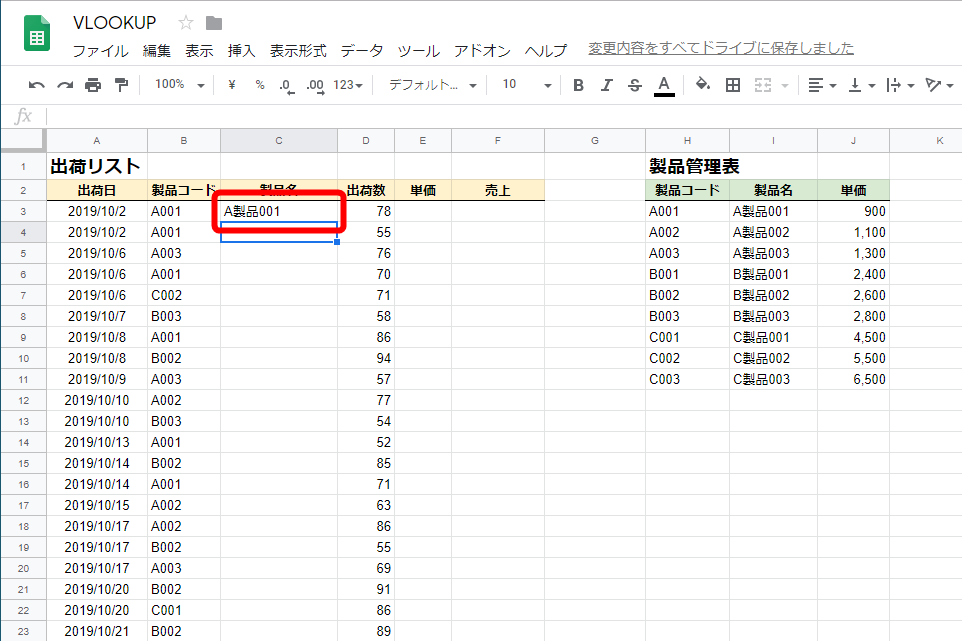Star the VLOOKUP document
The width and height of the screenshot is (962, 641).
pos(186,23)
